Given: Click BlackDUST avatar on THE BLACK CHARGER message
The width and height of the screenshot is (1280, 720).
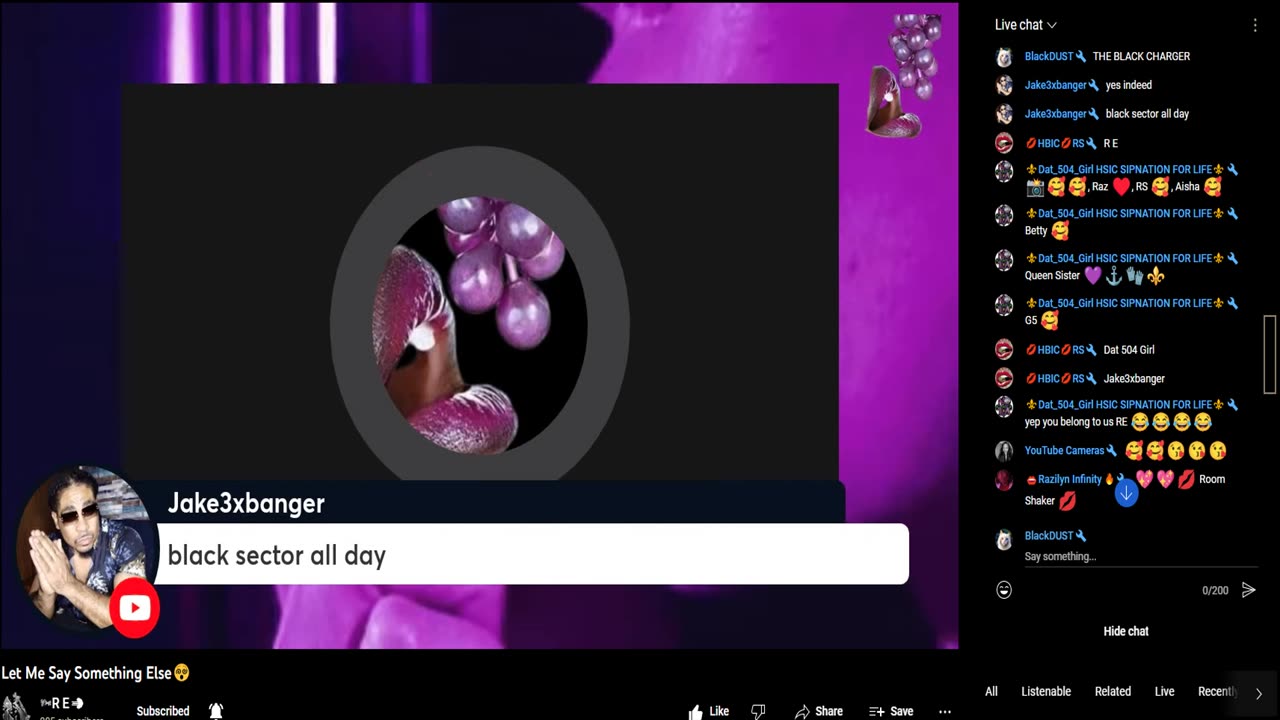Looking at the screenshot, I should [x=1004, y=57].
